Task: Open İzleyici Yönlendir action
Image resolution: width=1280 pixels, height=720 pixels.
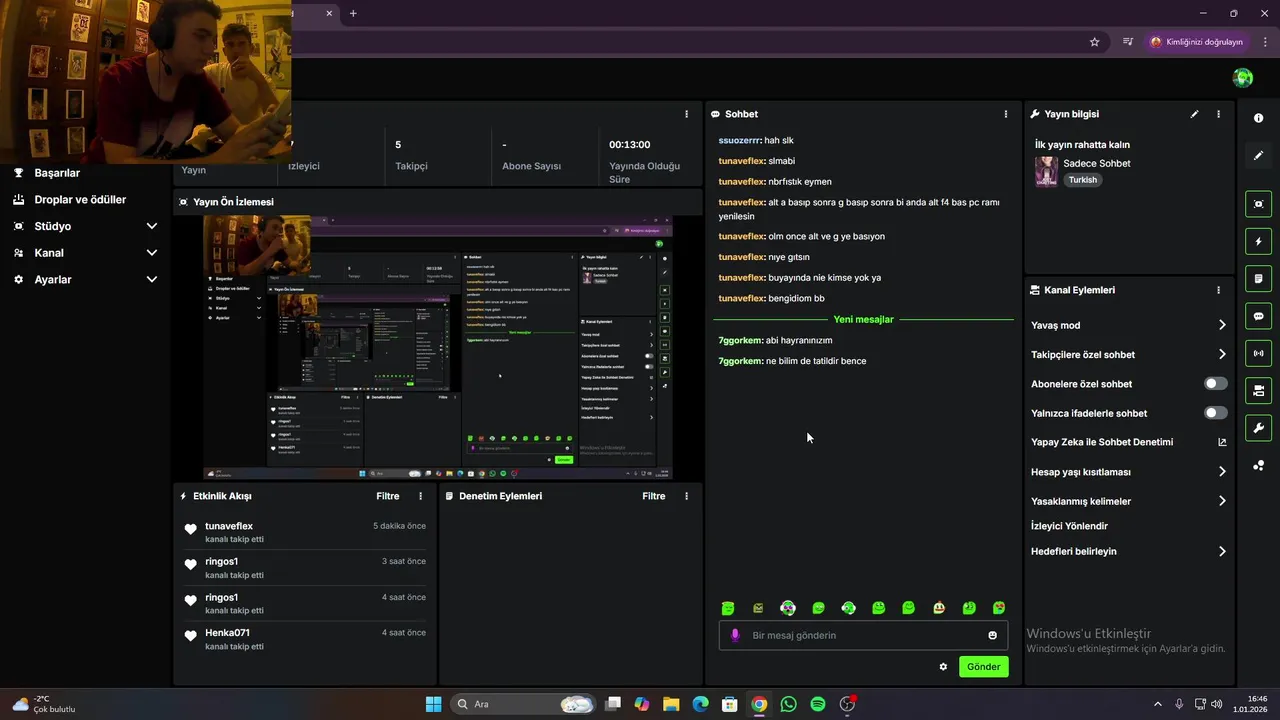Action: (1069, 526)
